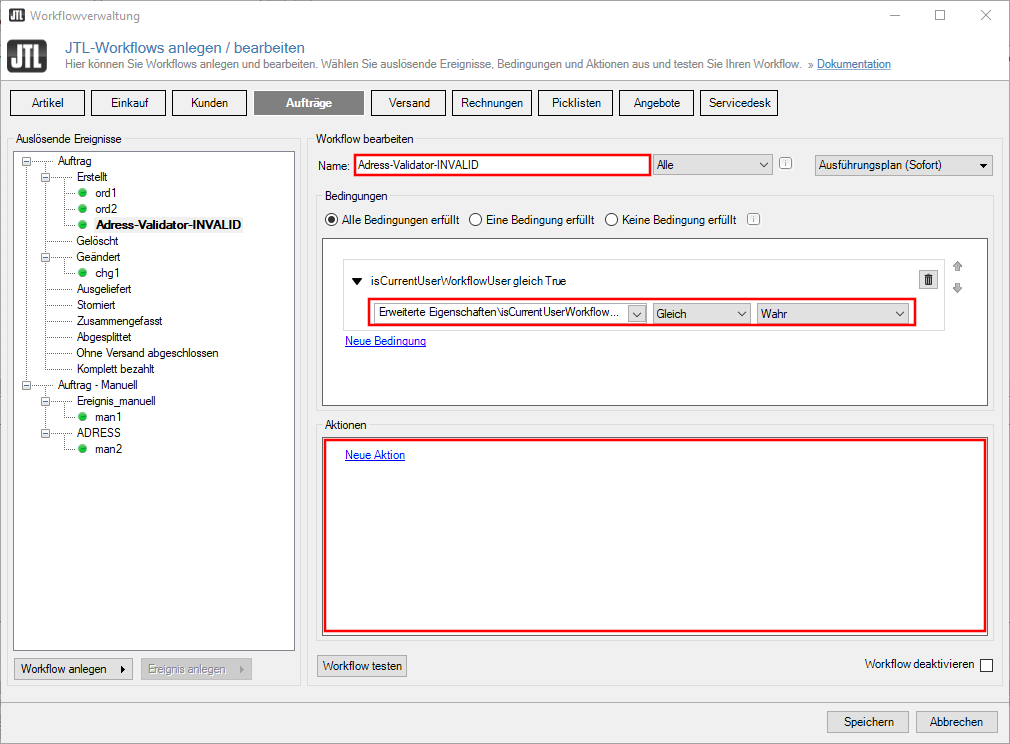Screen dimensions: 1010x744
Task: Switch to Rechnungen tab
Action: (492, 103)
